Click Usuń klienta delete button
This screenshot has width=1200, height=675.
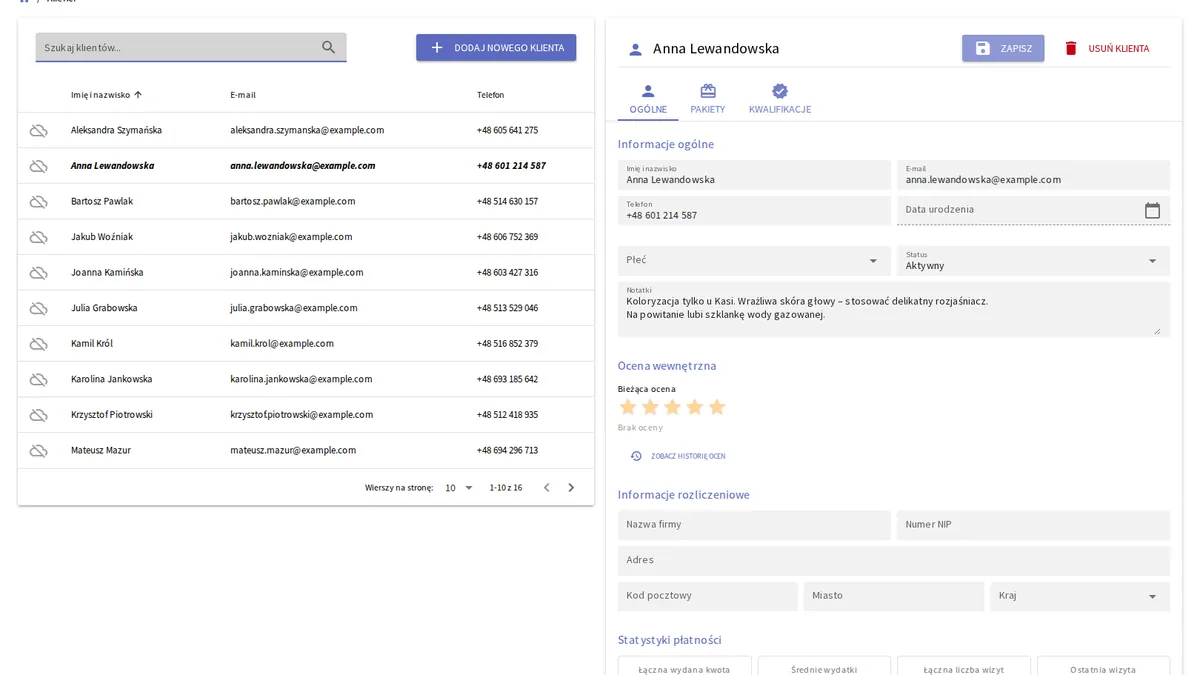coord(1106,48)
